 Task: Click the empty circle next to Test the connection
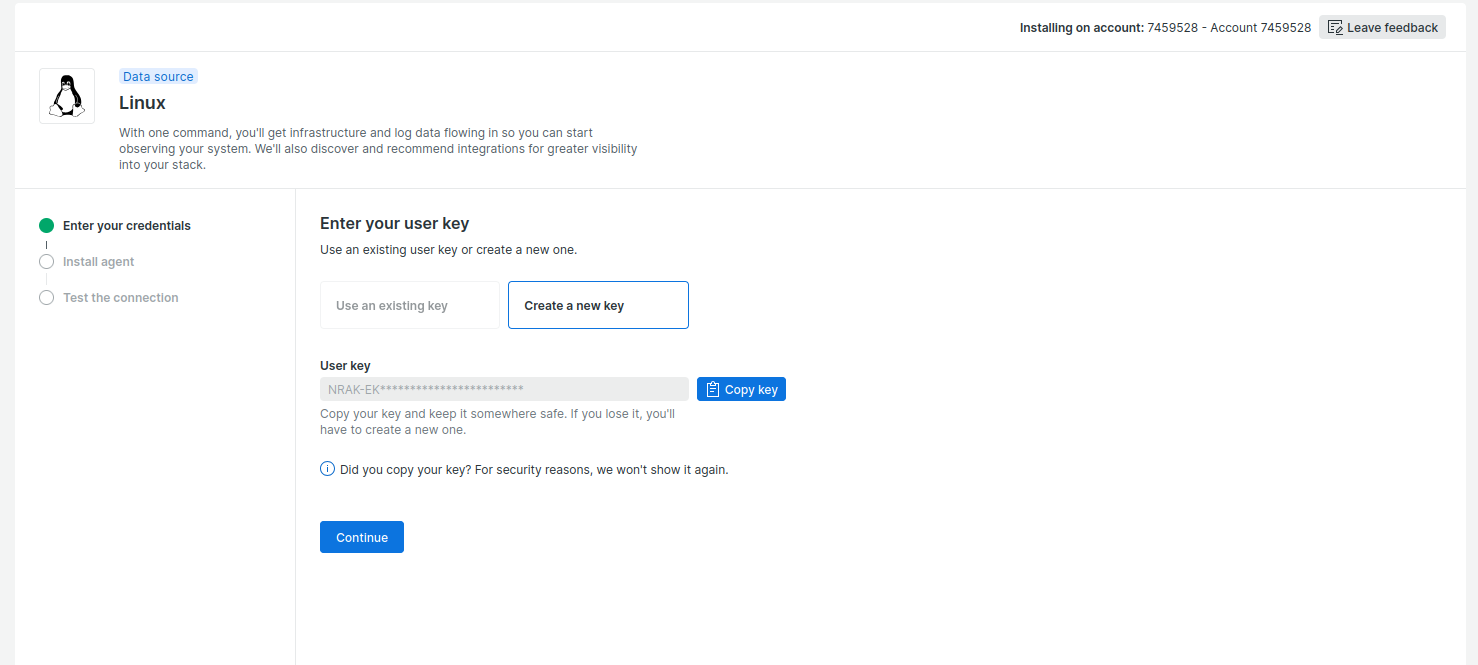point(46,298)
